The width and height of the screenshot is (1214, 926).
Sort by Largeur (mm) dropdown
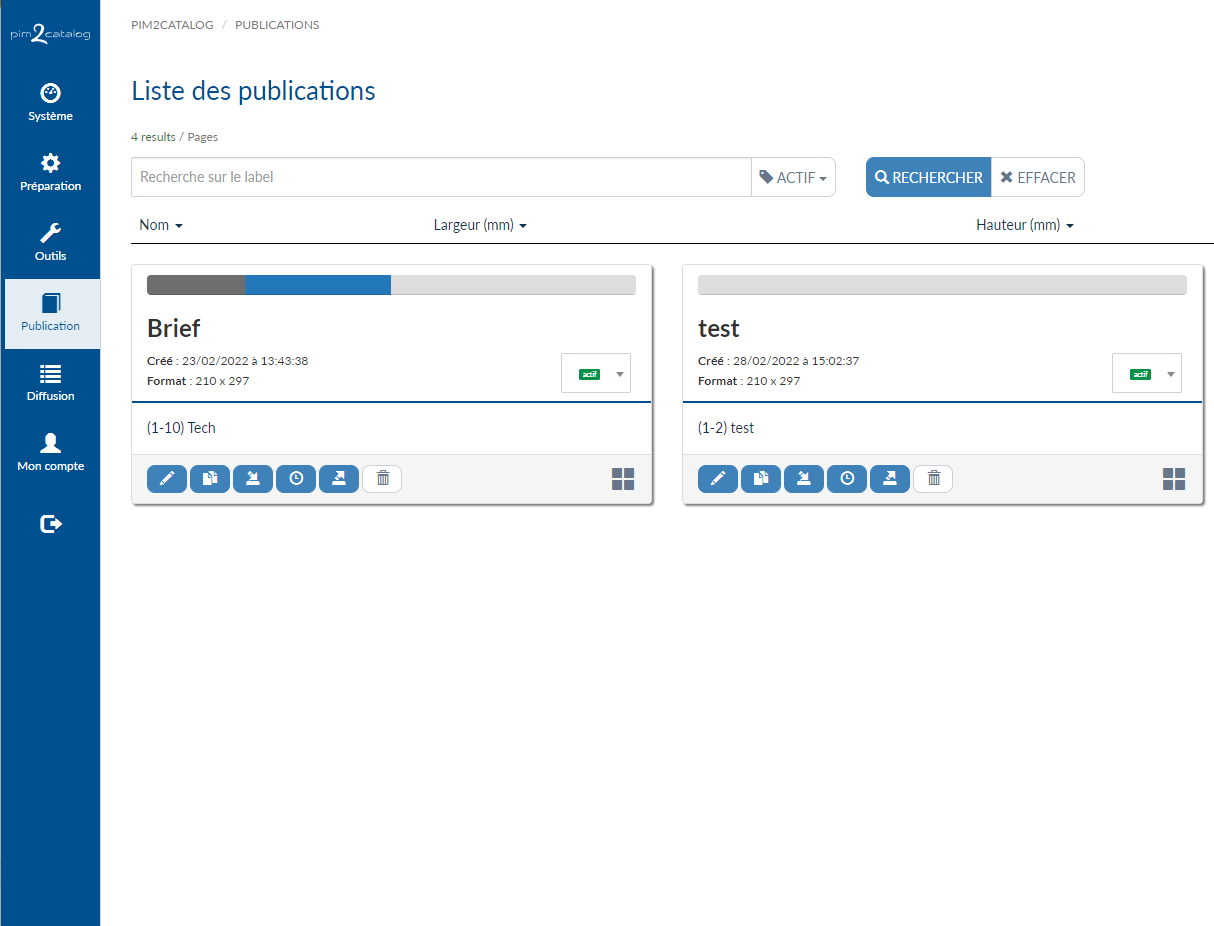pyautogui.click(x=480, y=225)
